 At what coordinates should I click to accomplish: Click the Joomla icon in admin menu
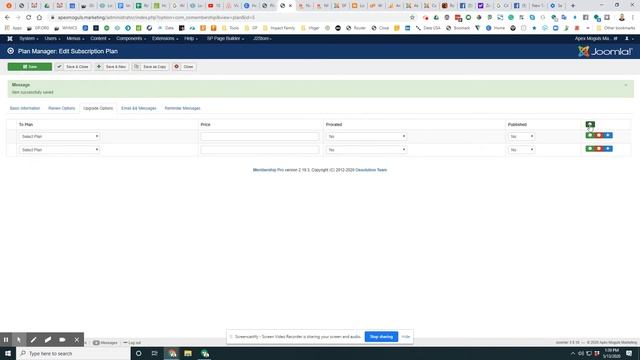10,38
